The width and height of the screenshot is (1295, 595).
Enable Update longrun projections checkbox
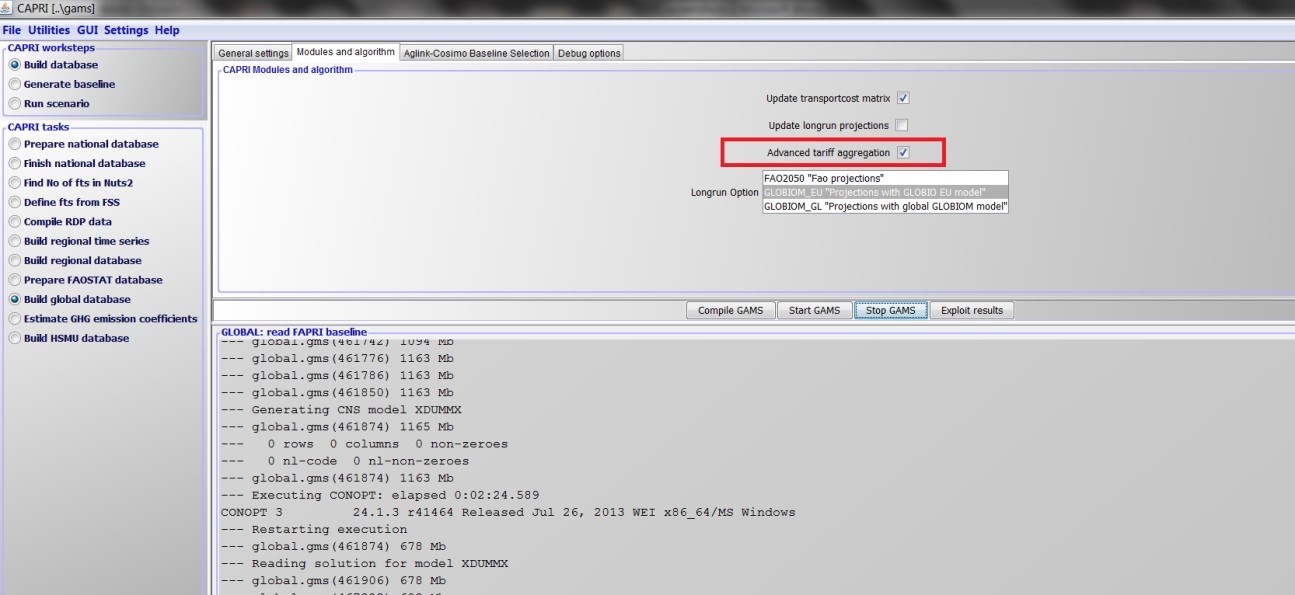pos(902,126)
